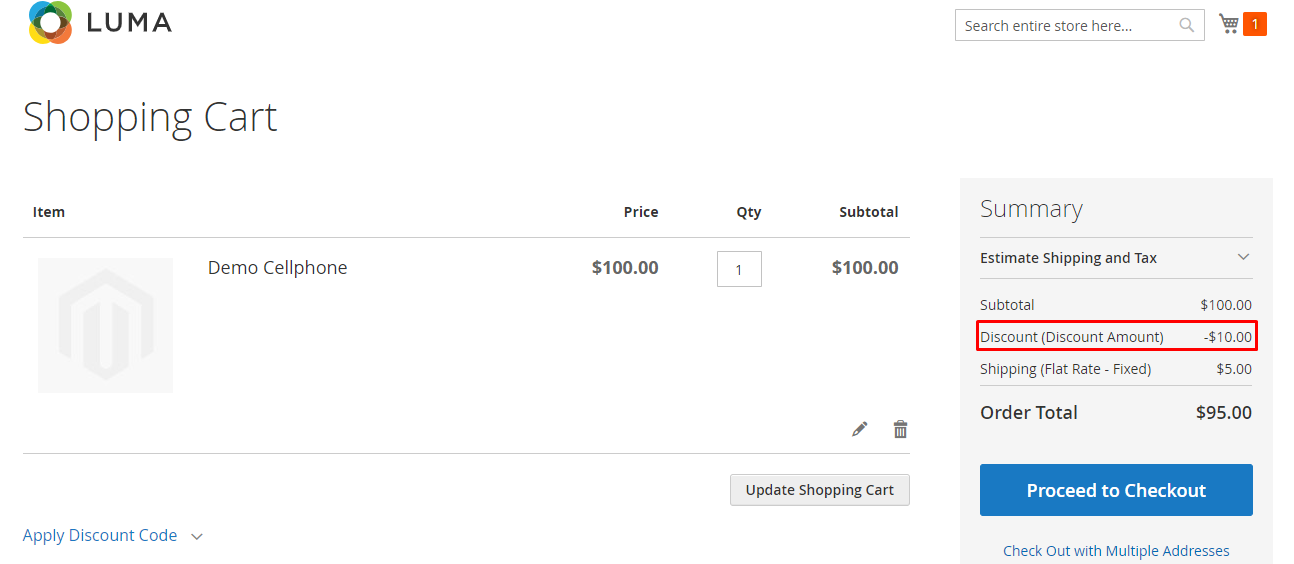Click the Discount Amount summary row

[1116, 337]
